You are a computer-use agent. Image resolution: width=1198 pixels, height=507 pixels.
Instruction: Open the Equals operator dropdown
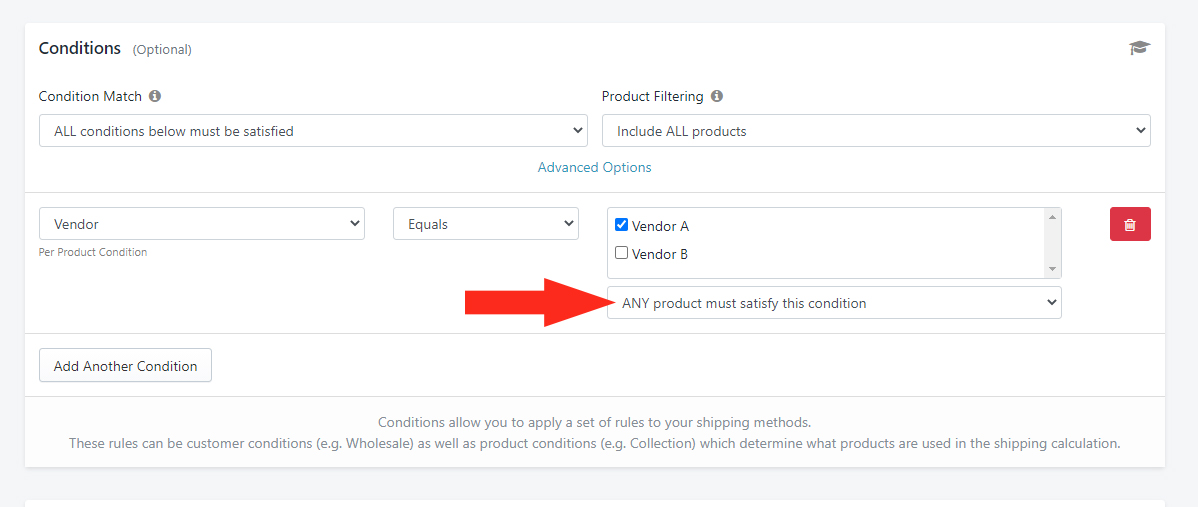click(486, 224)
